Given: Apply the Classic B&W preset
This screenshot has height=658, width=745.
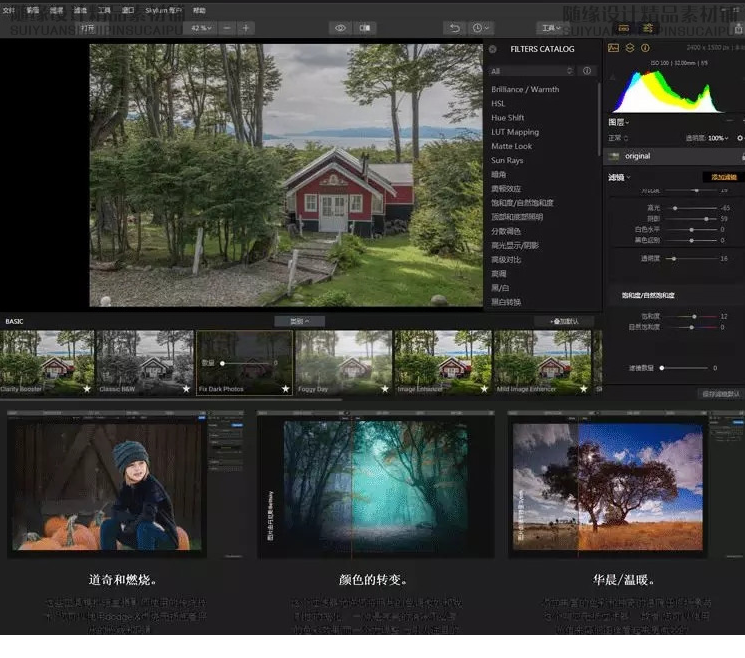Looking at the screenshot, I should pyautogui.click(x=145, y=363).
